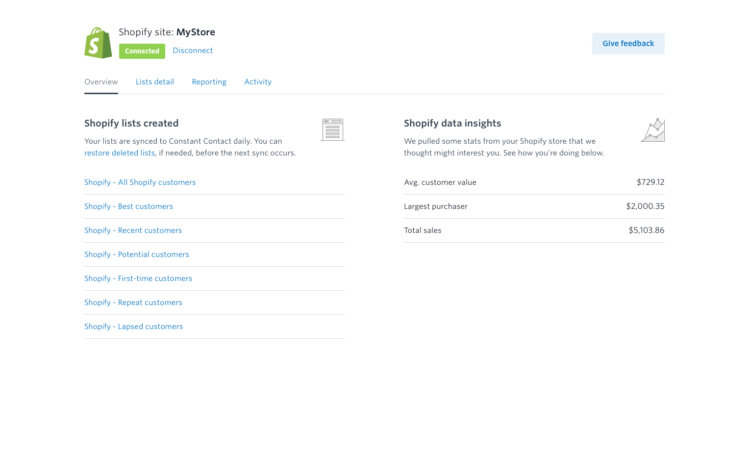The height and width of the screenshot is (469, 750).
Task: Click the Shopify lists created heading
Action: point(132,123)
